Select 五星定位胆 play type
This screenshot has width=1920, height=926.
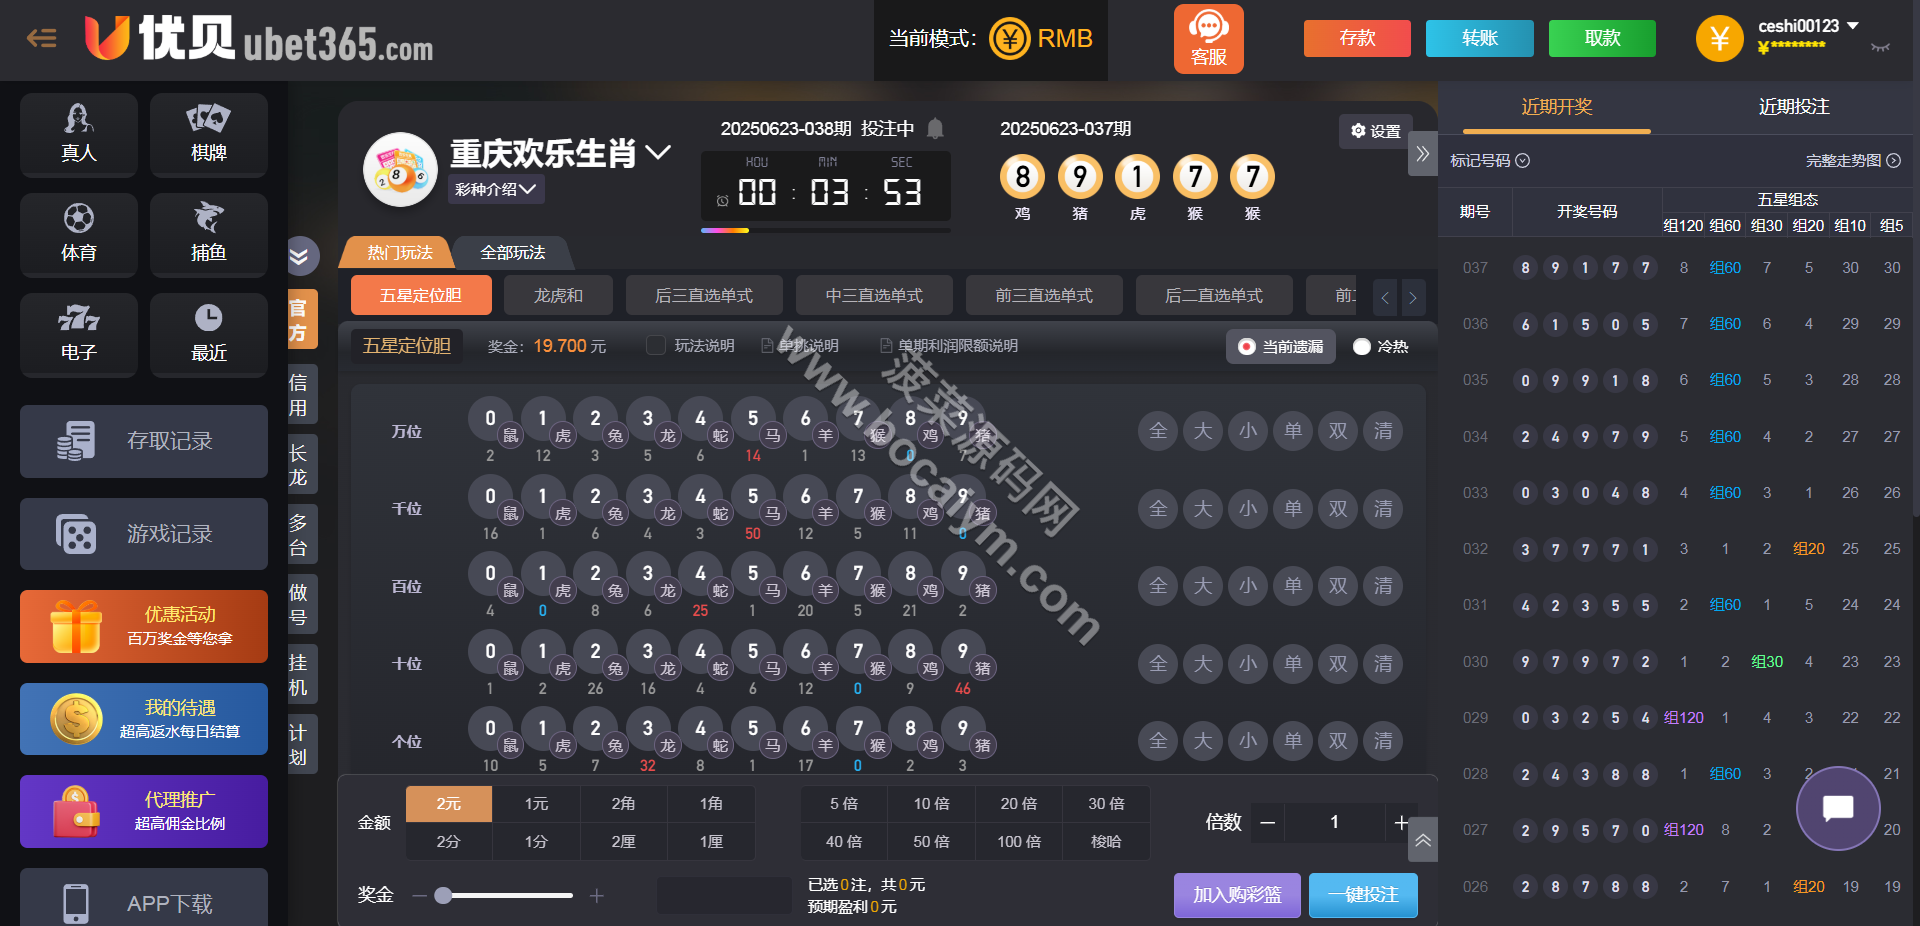(421, 295)
